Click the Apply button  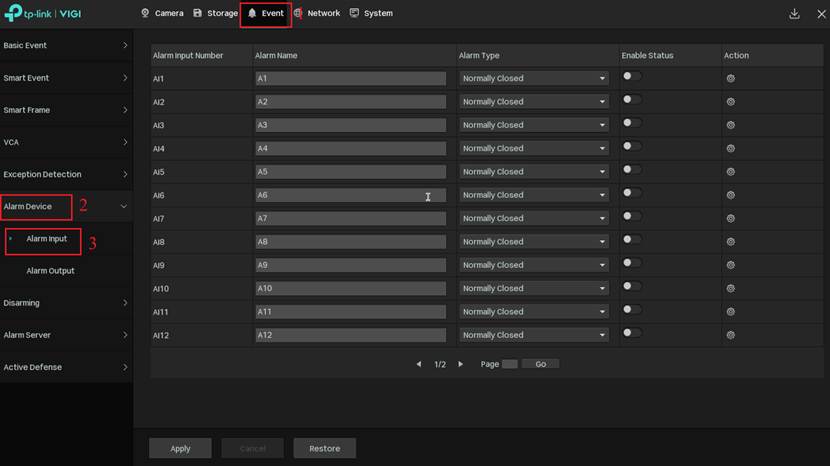(180, 448)
